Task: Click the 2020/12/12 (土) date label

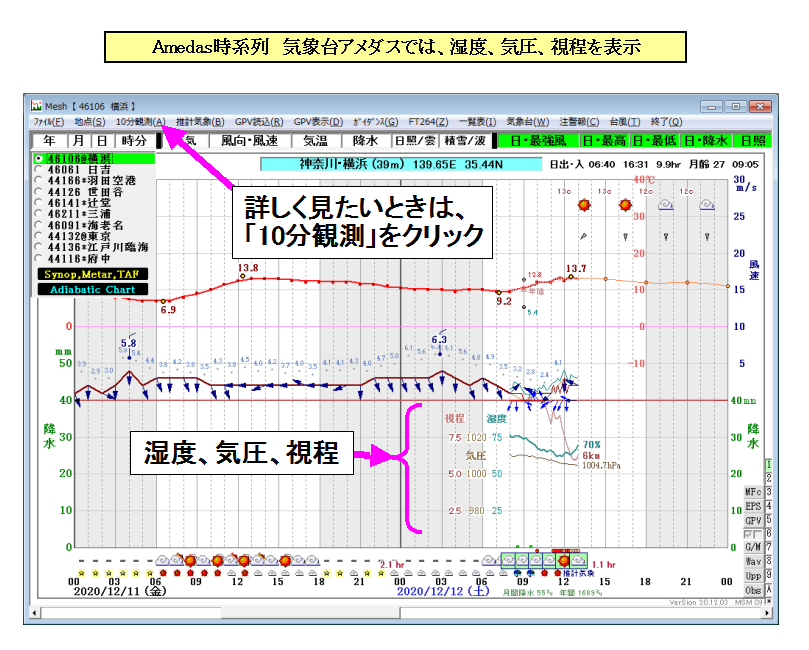Action: coord(443,591)
